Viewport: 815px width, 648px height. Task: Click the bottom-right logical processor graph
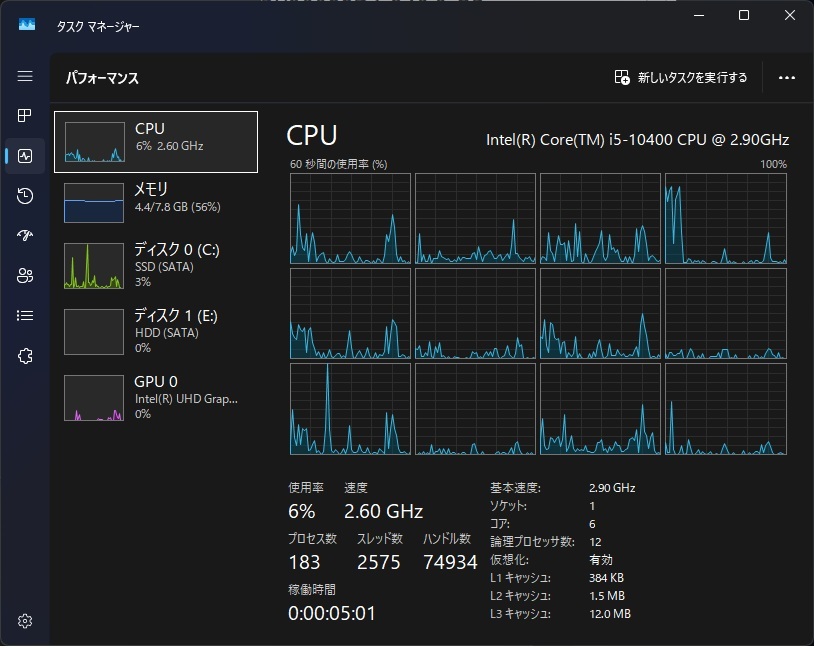point(725,408)
